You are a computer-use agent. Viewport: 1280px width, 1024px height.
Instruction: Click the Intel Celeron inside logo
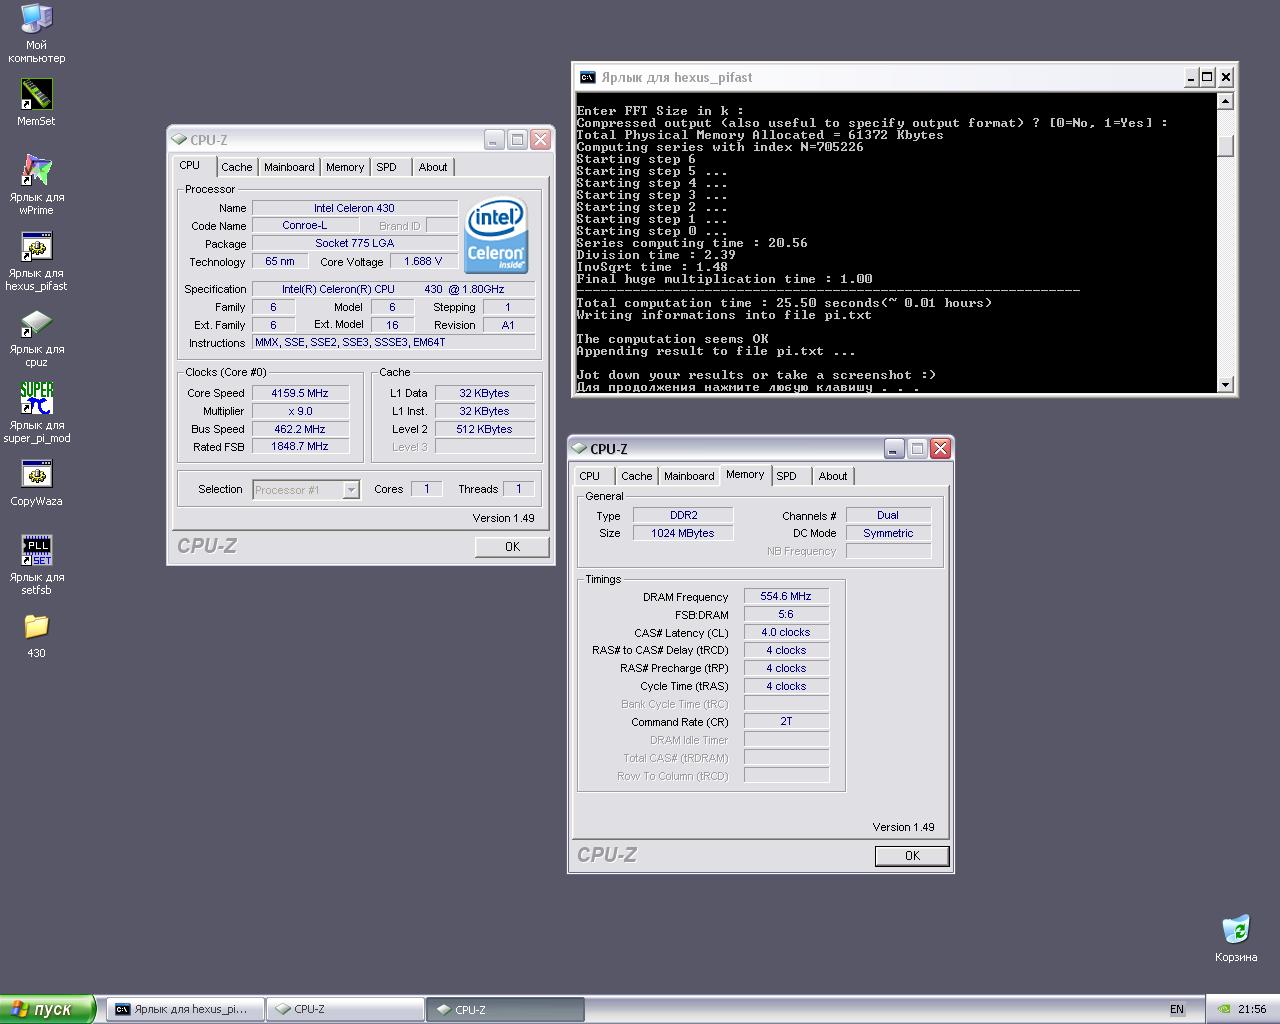[496, 234]
